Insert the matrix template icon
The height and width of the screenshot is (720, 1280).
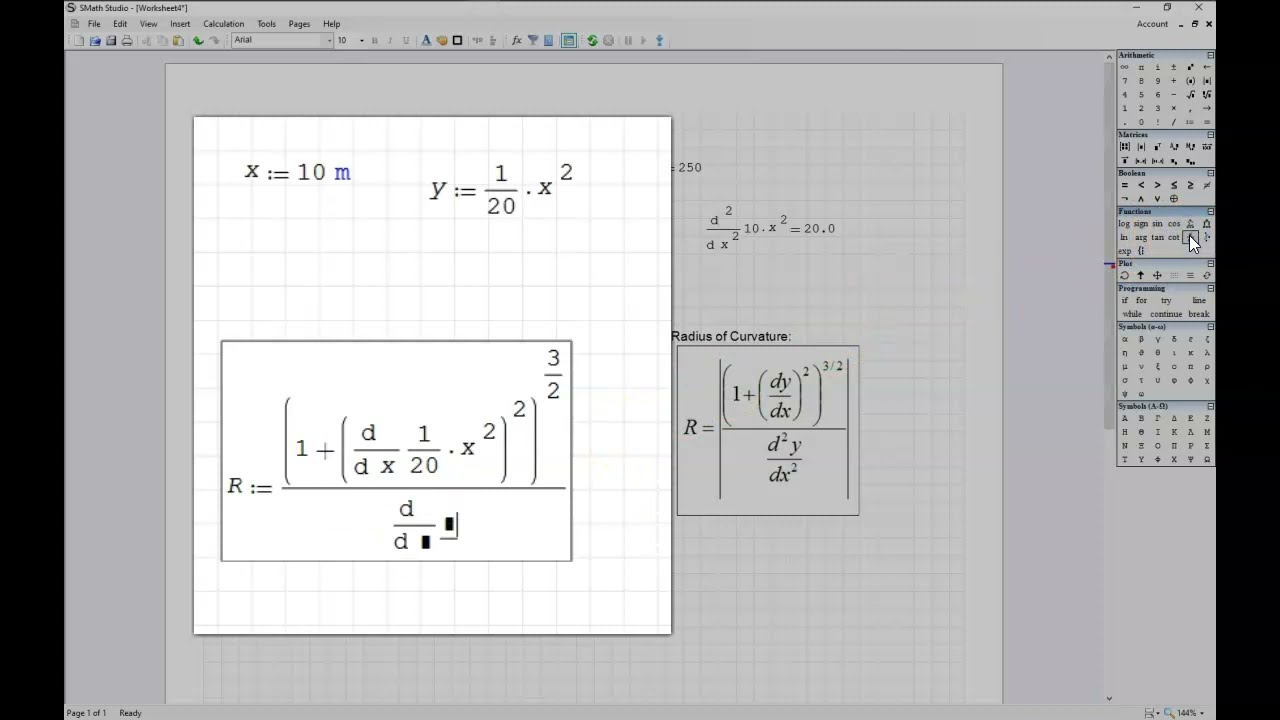click(1125, 146)
